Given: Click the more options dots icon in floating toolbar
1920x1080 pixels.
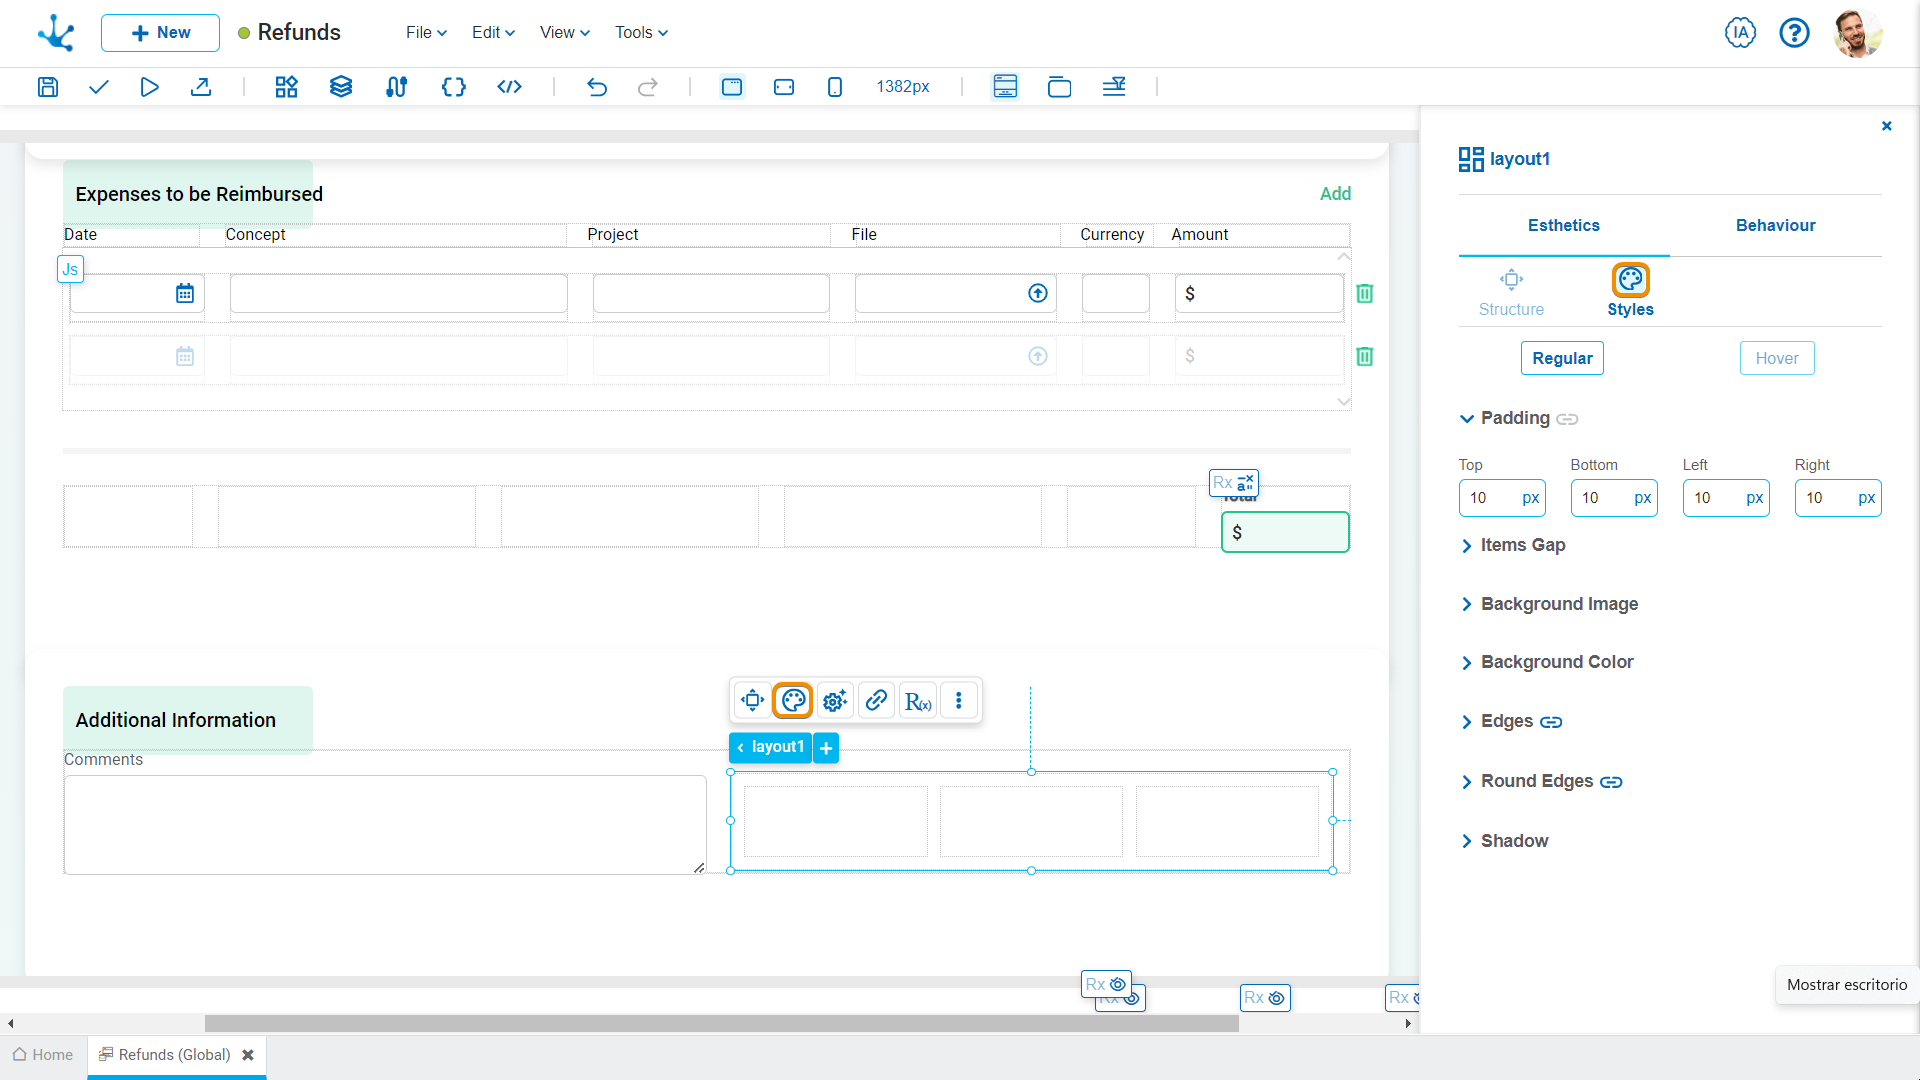Looking at the screenshot, I should 960,700.
